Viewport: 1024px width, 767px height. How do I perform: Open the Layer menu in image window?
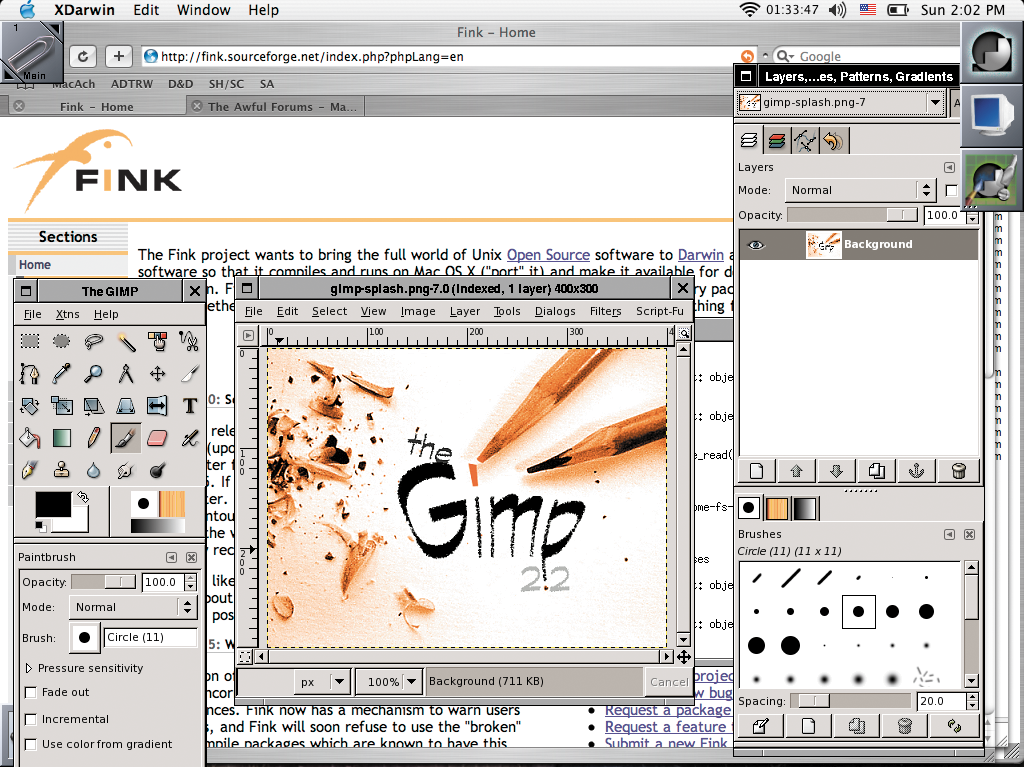point(464,312)
